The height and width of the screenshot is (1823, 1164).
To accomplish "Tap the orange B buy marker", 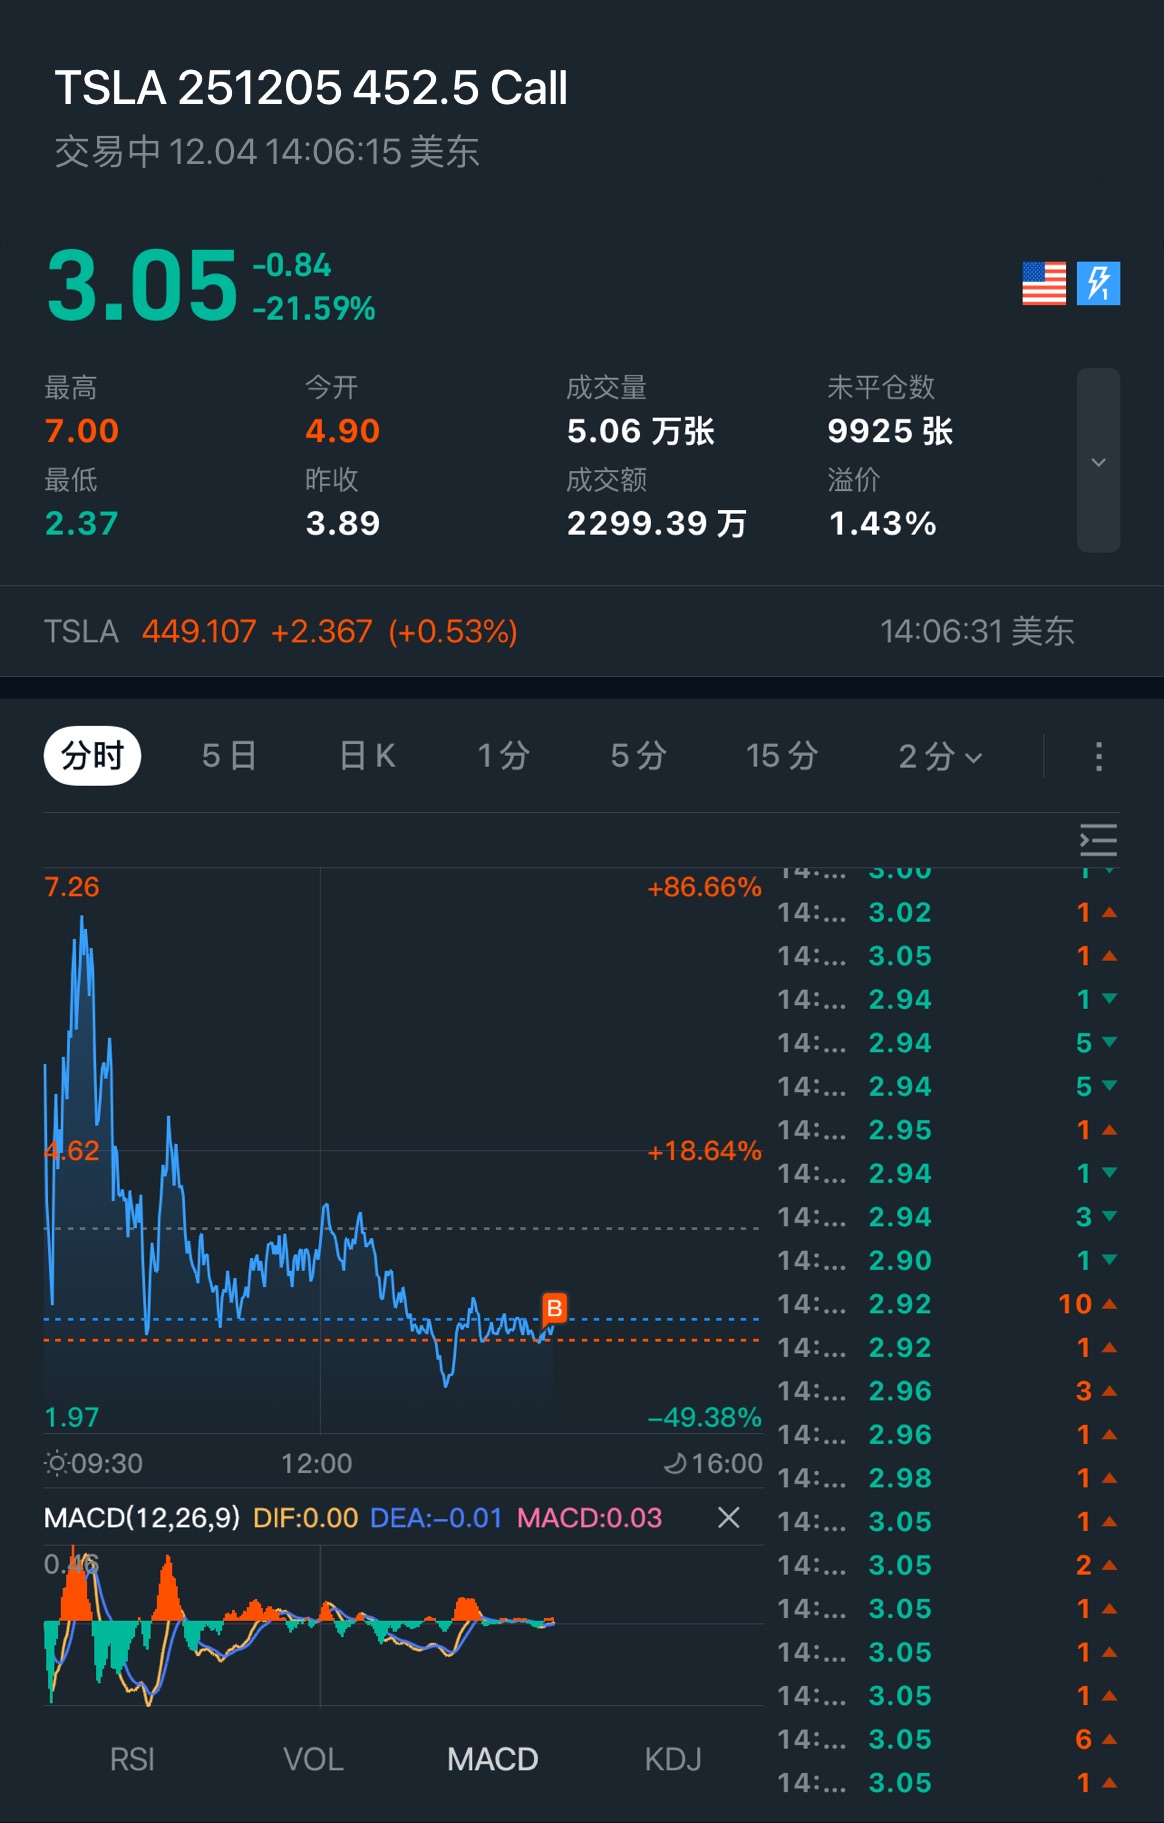I will coord(554,1308).
